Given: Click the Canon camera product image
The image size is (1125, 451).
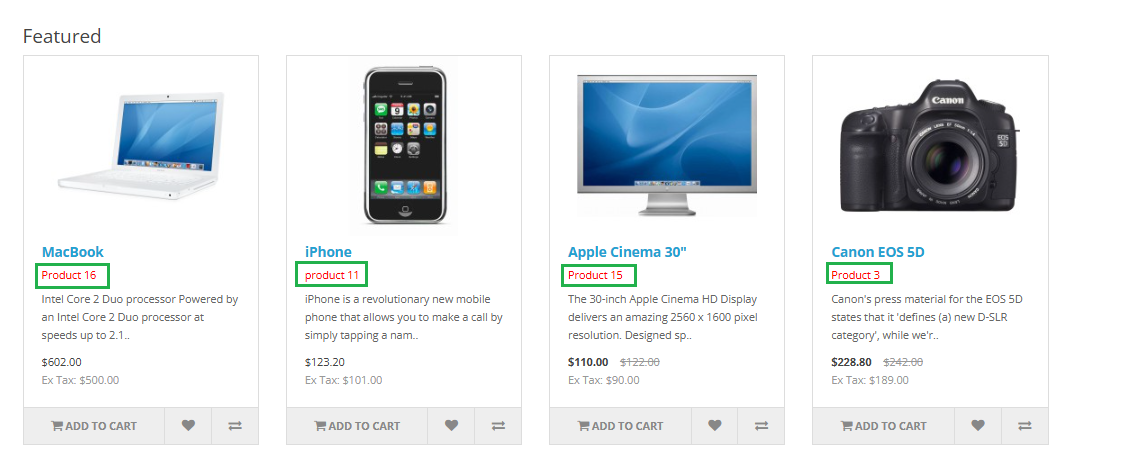Looking at the screenshot, I should coord(930,145).
